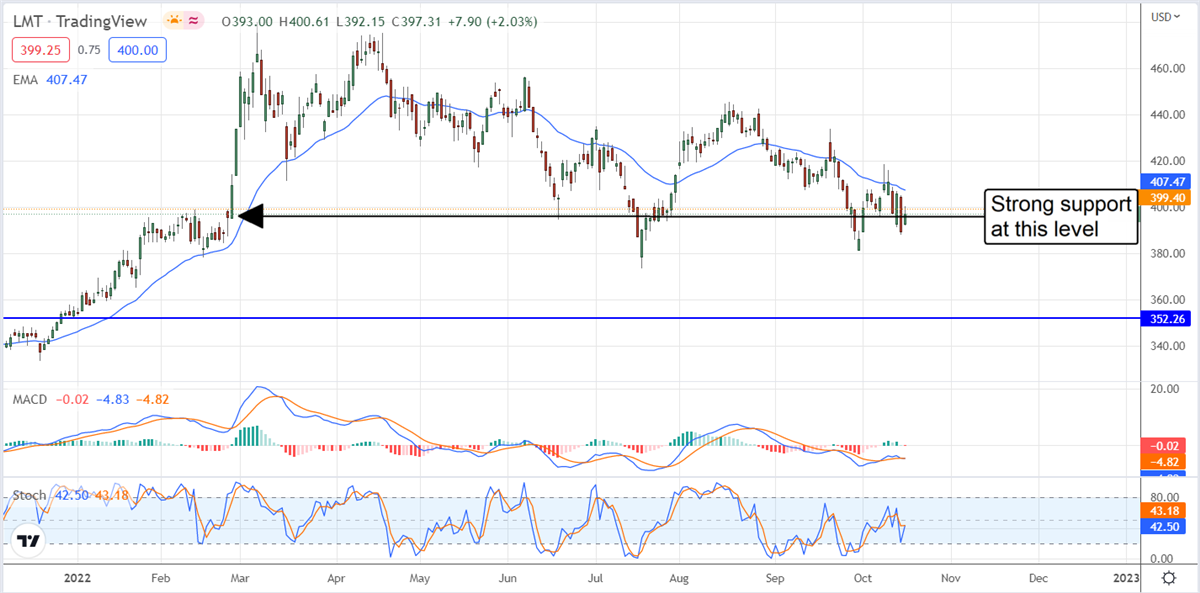Image resolution: width=1200 pixels, height=593 pixels.
Task: Click the Oct time axis label
Action: 861,578
